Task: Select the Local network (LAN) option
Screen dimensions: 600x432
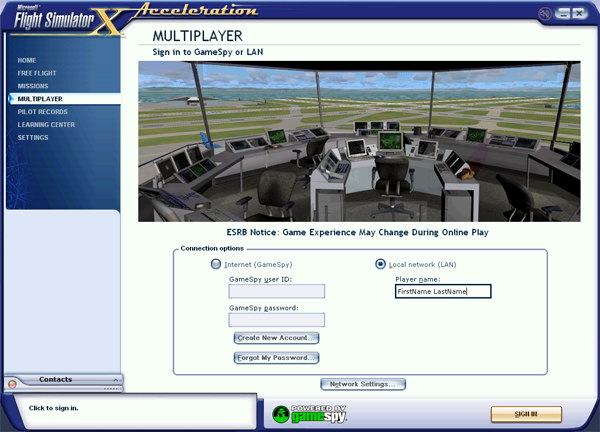Action: tap(380, 264)
